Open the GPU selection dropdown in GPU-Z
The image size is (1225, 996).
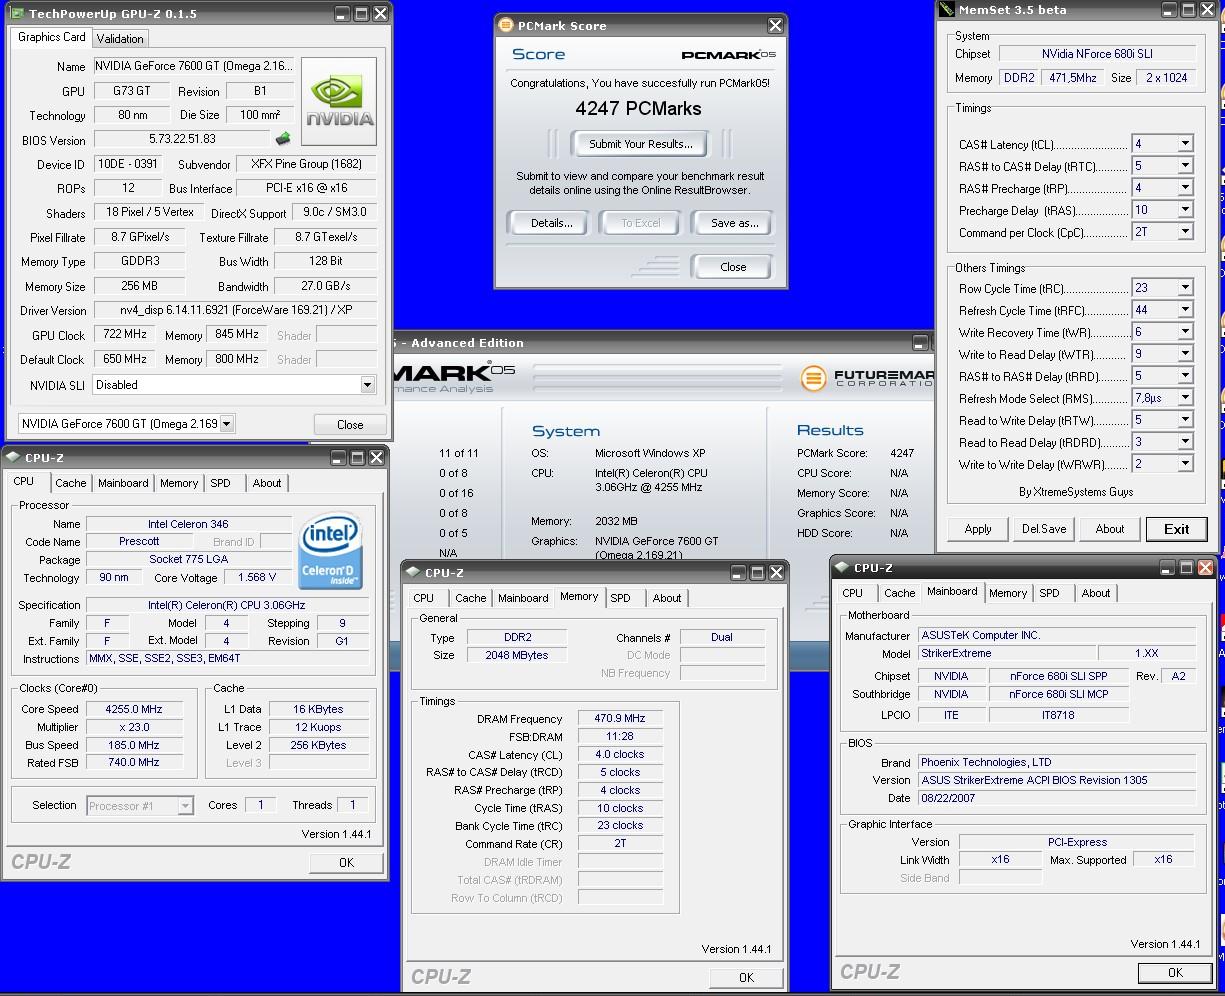[x=227, y=424]
